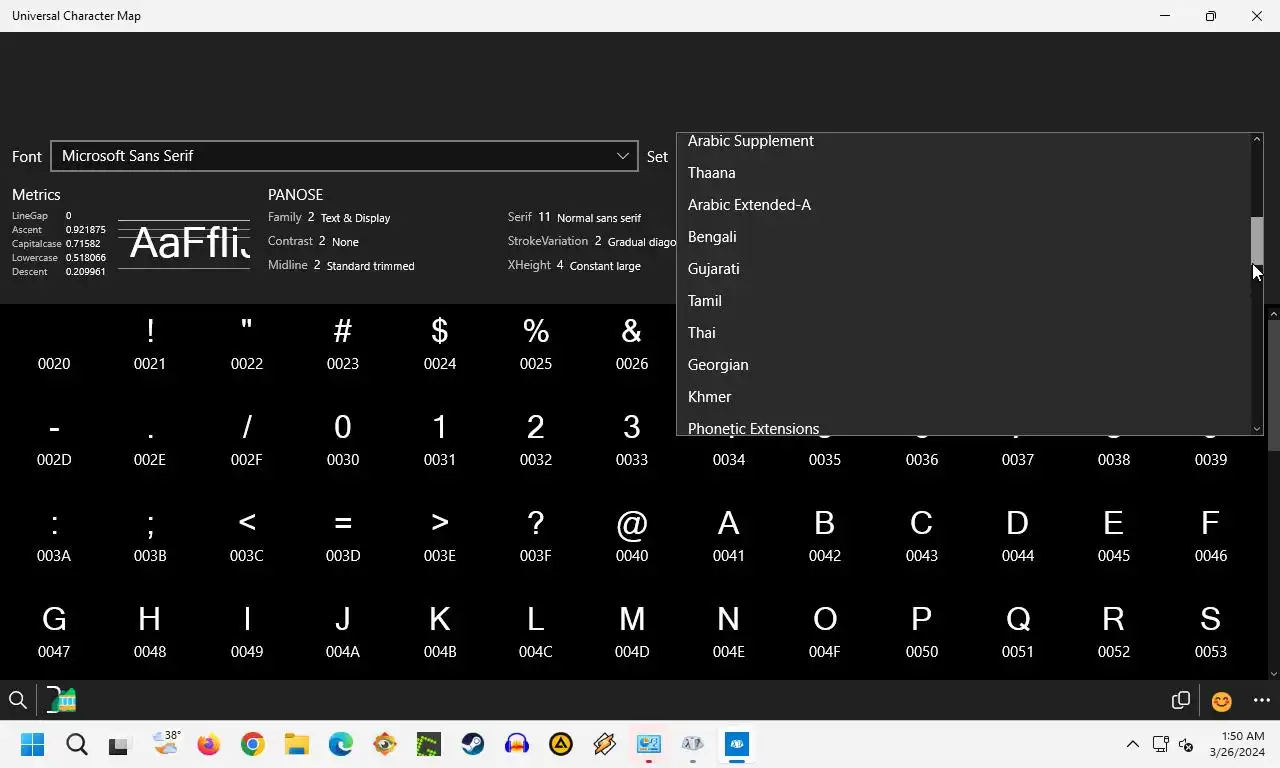Select the digit 0 character 0030
The width and height of the screenshot is (1280, 768).
click(343, 439)
